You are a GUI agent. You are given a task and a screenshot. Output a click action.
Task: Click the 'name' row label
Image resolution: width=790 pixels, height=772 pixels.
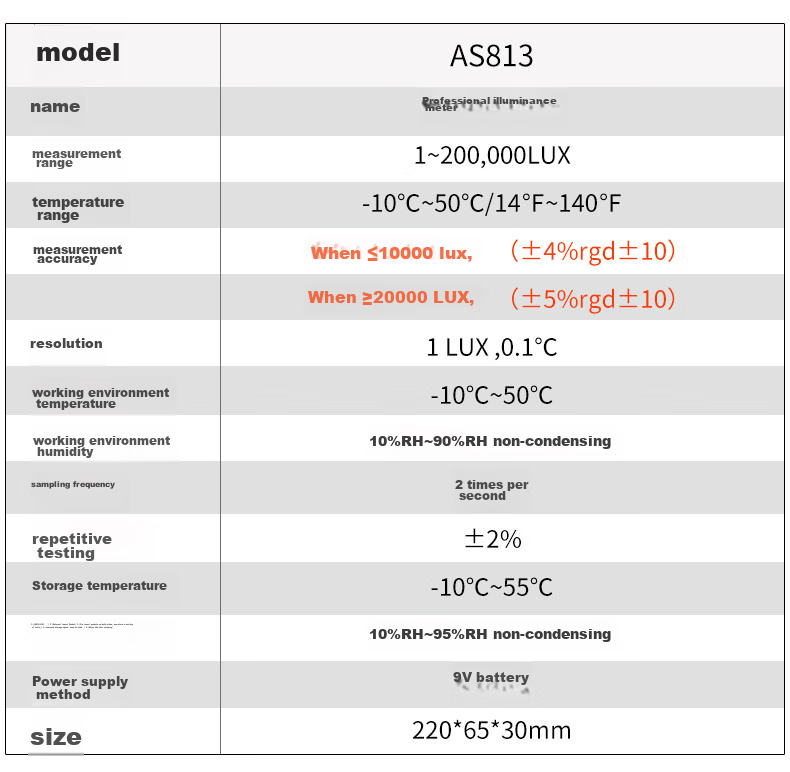click(x=55, y=107)
